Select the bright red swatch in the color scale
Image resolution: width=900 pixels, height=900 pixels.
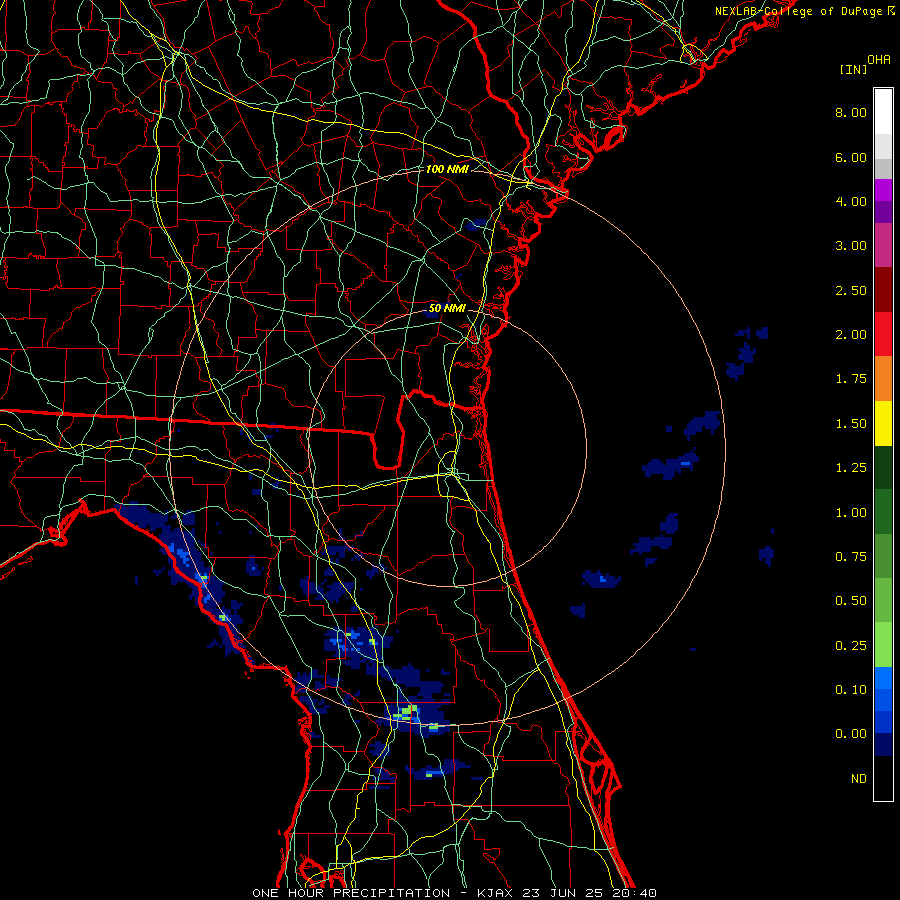pos(883,335)
